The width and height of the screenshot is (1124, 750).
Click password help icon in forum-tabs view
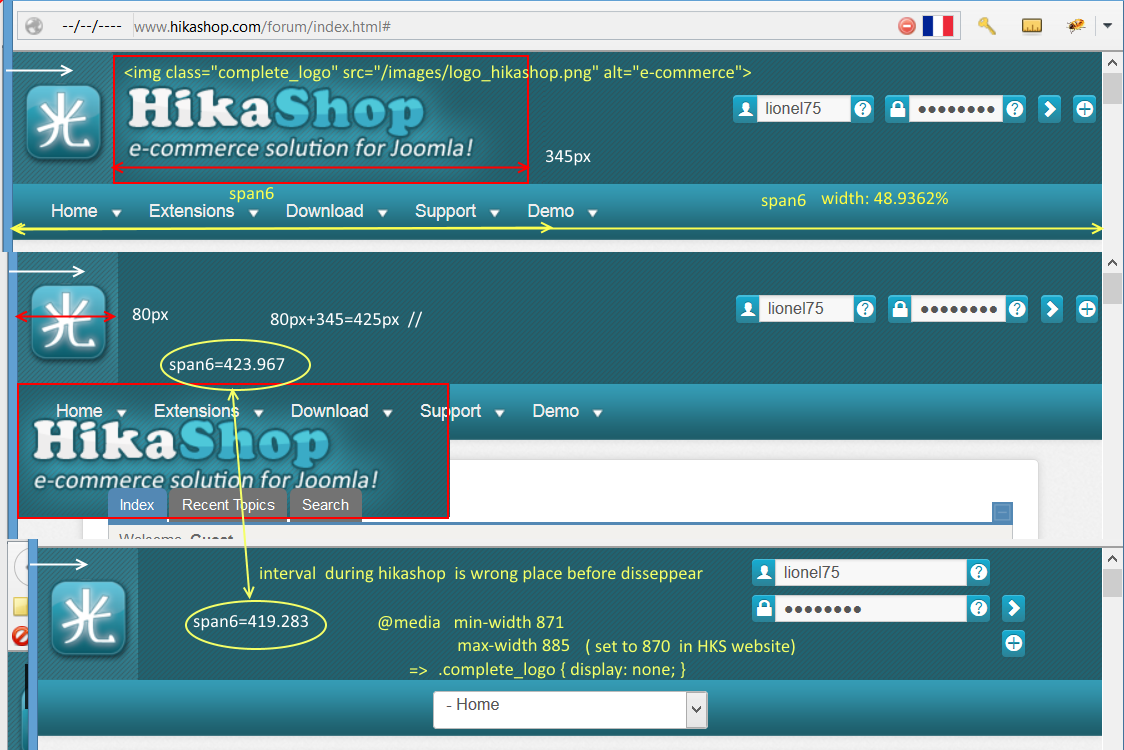1017,309
